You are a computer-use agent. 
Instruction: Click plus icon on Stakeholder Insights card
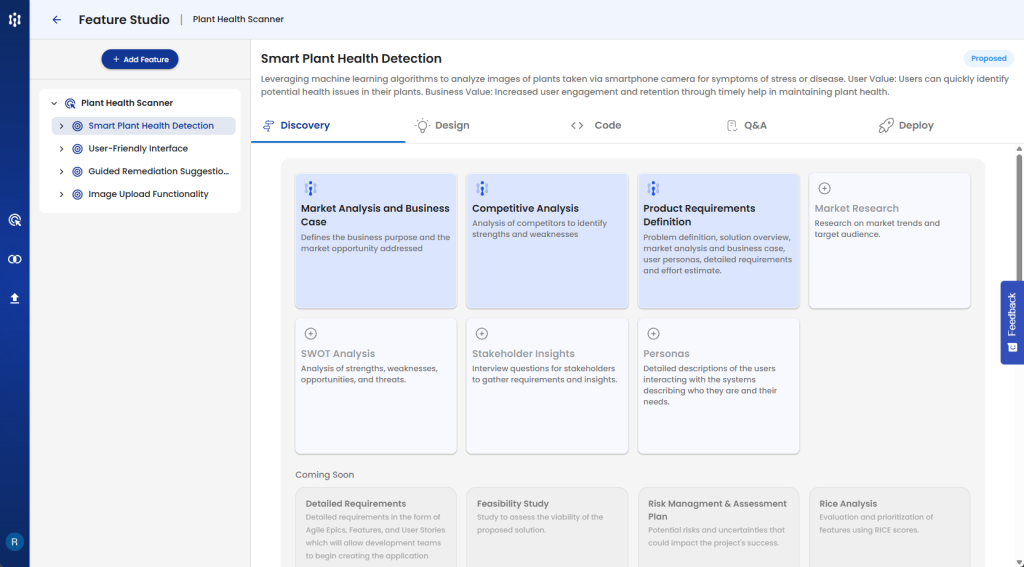tap(481, 333)
